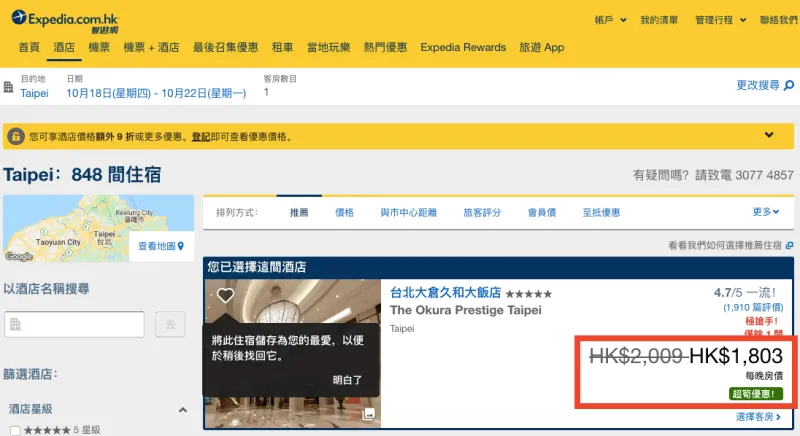Collapse the 酒店星級 filter section

coord(183,410)
